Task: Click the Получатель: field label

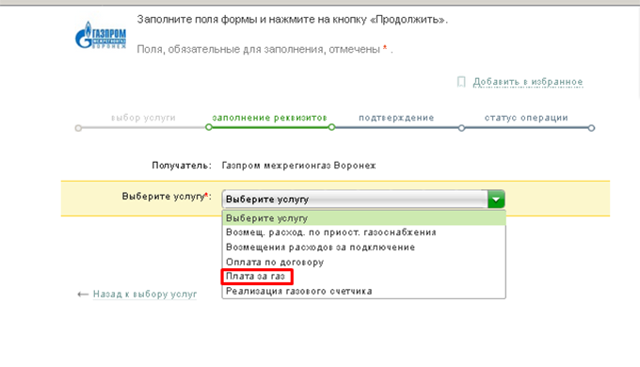Action: pyautogui.click(x=182, y=165)
